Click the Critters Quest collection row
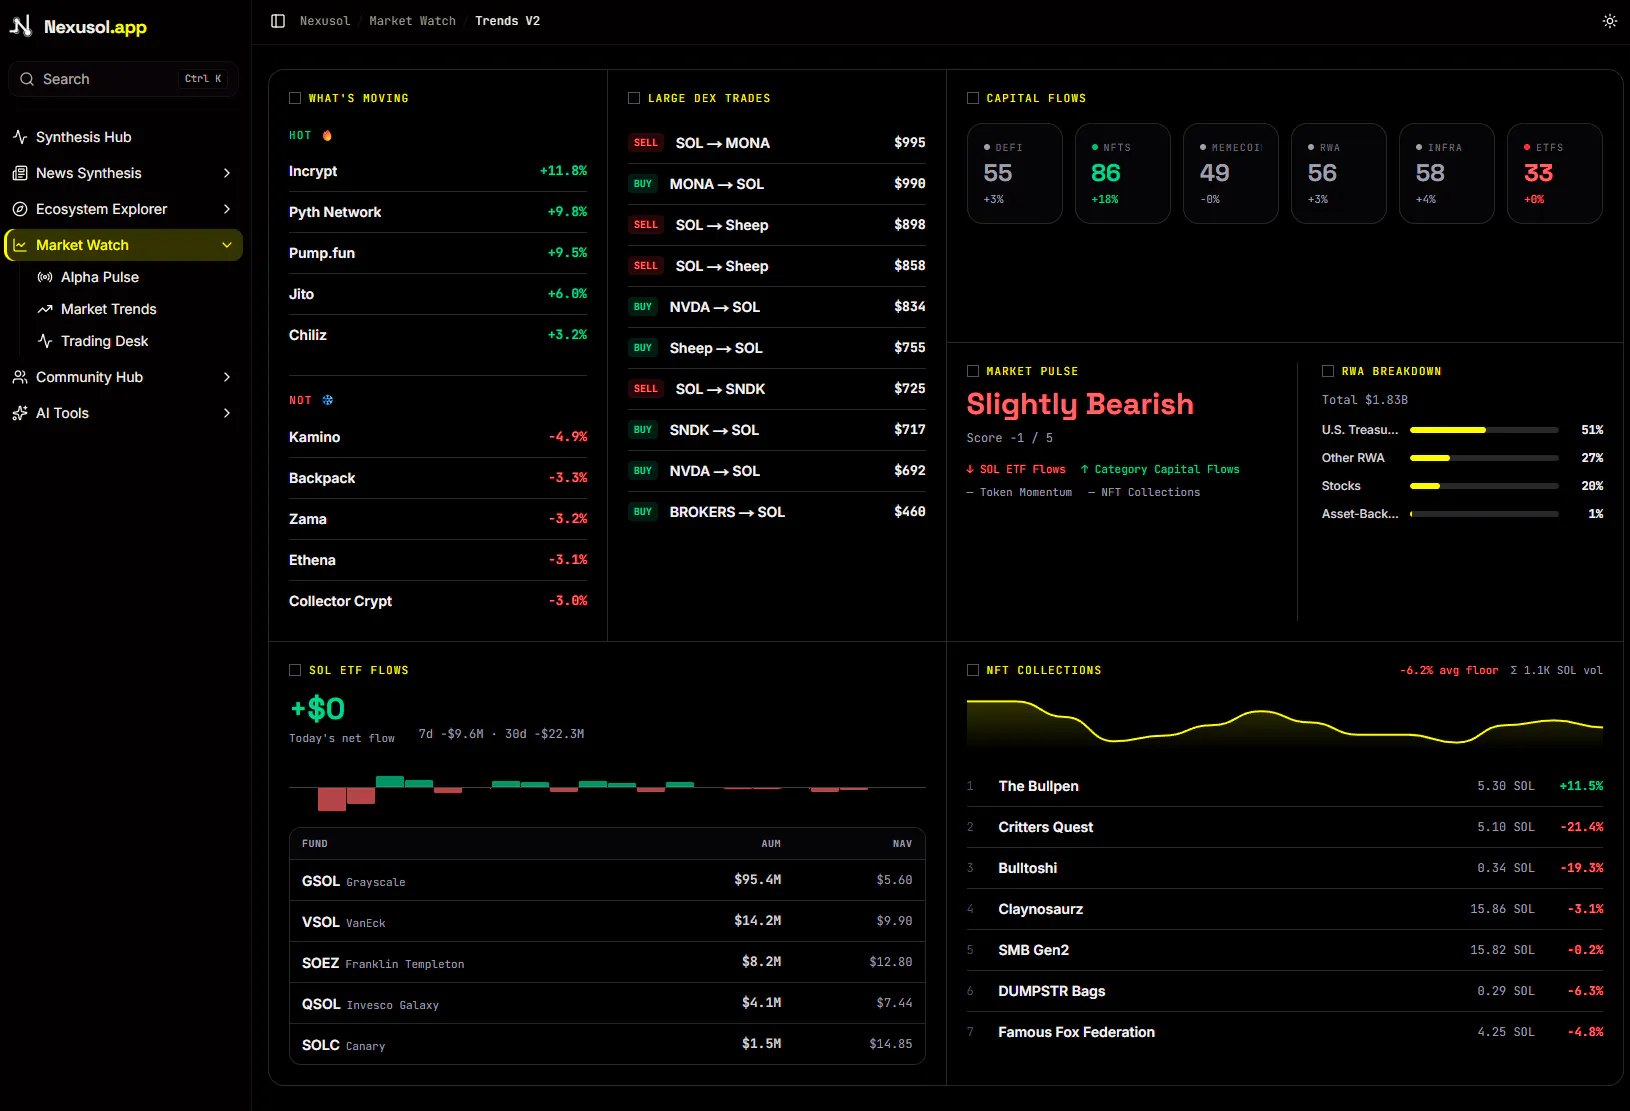 pyautogui.click(x=1285, y=827)
